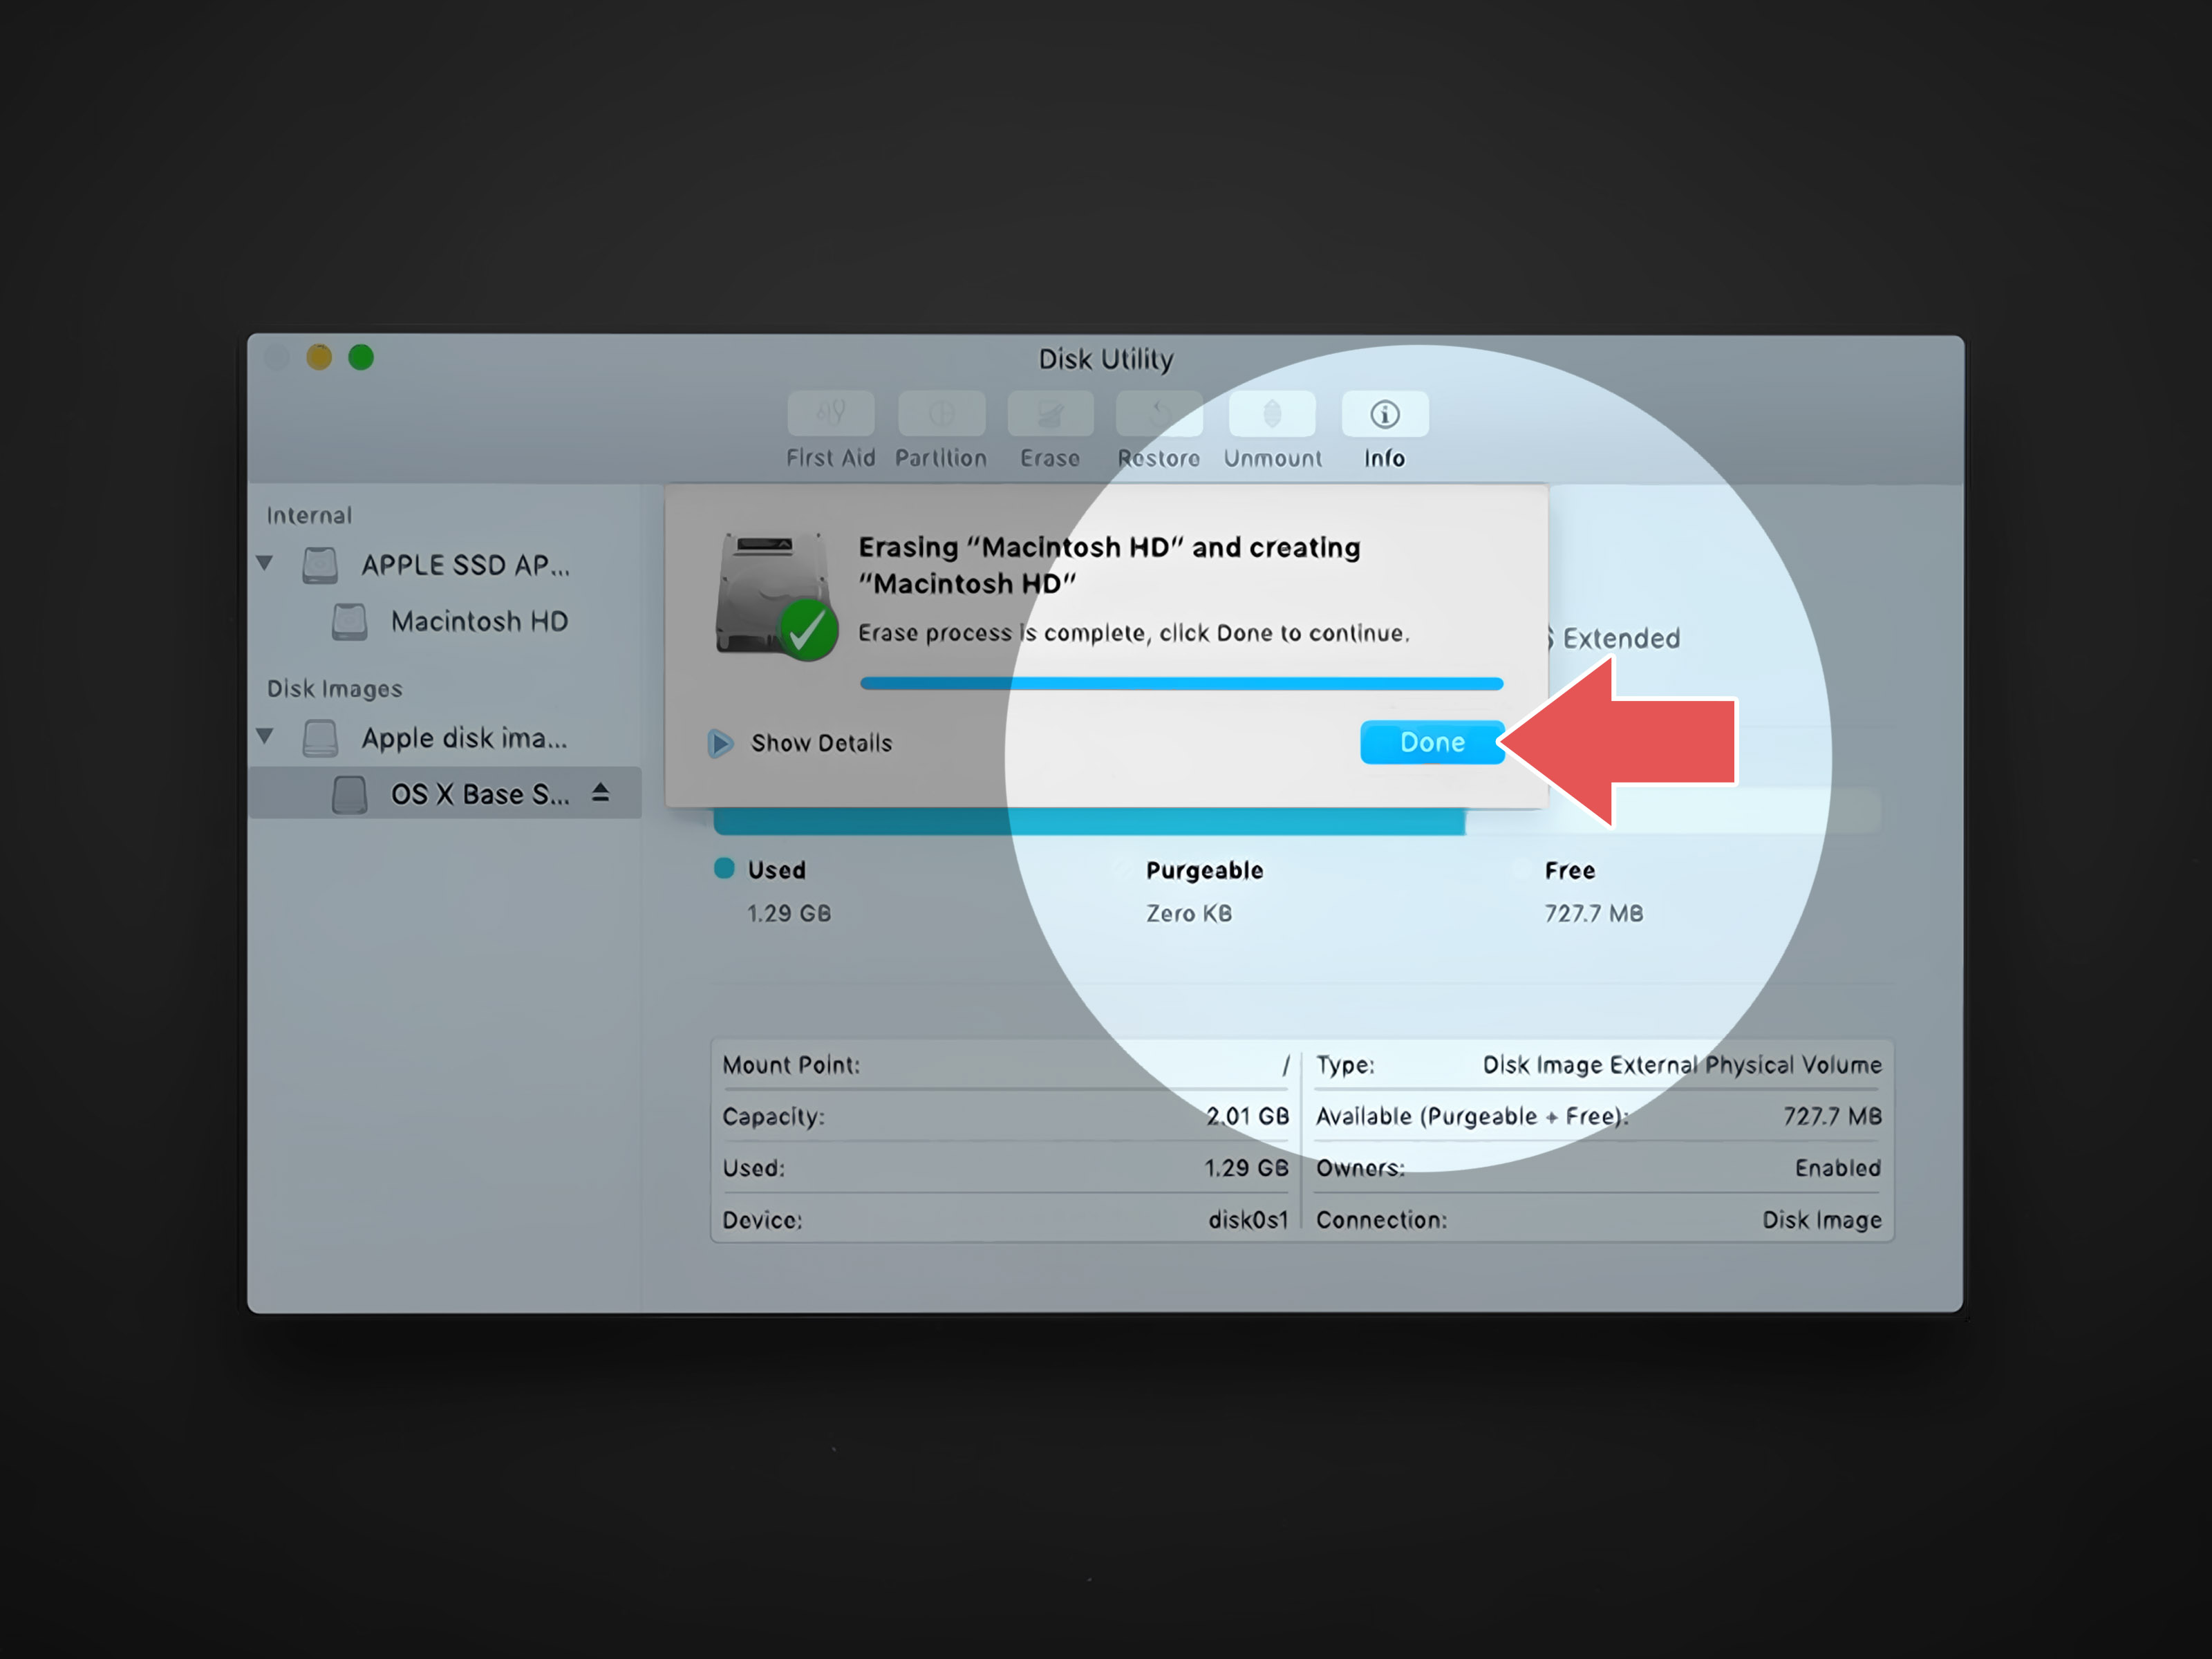The image size is (2212, 1659).
Task: Click the Macintosh HD volume icon in sidebar
Action: [349, 622]
